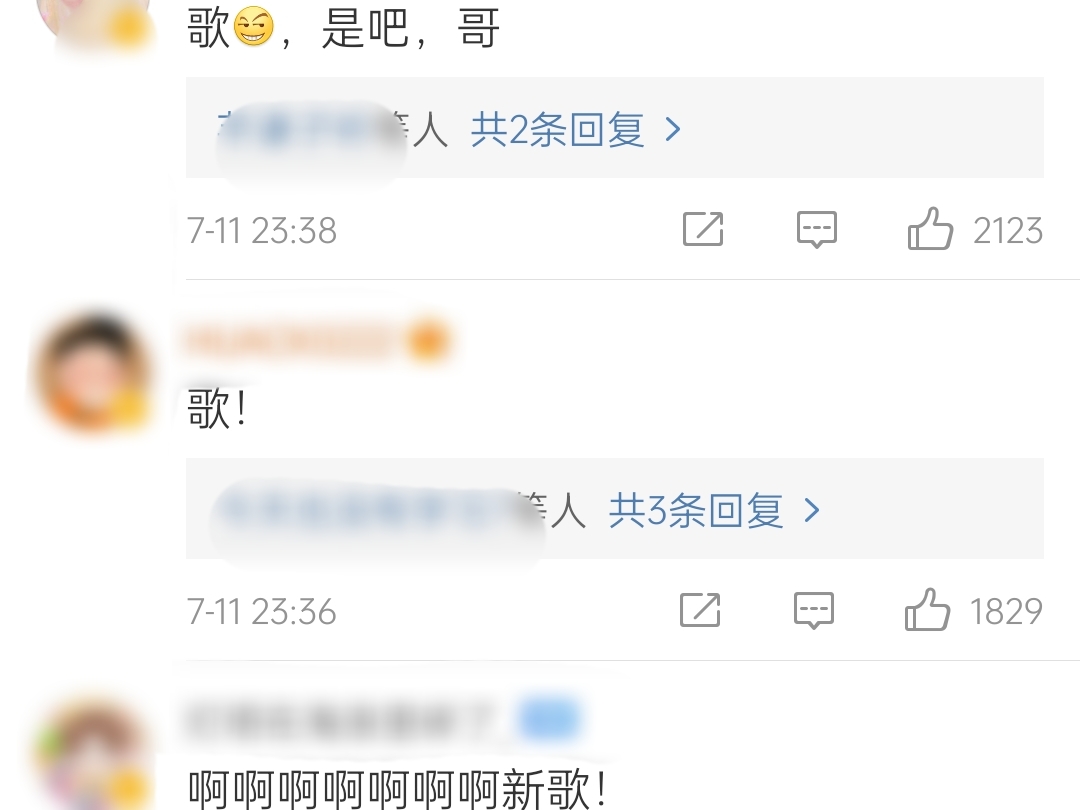The image size is (1080, 810).
Task: Select the 歌! comment text
Action: 218,408
